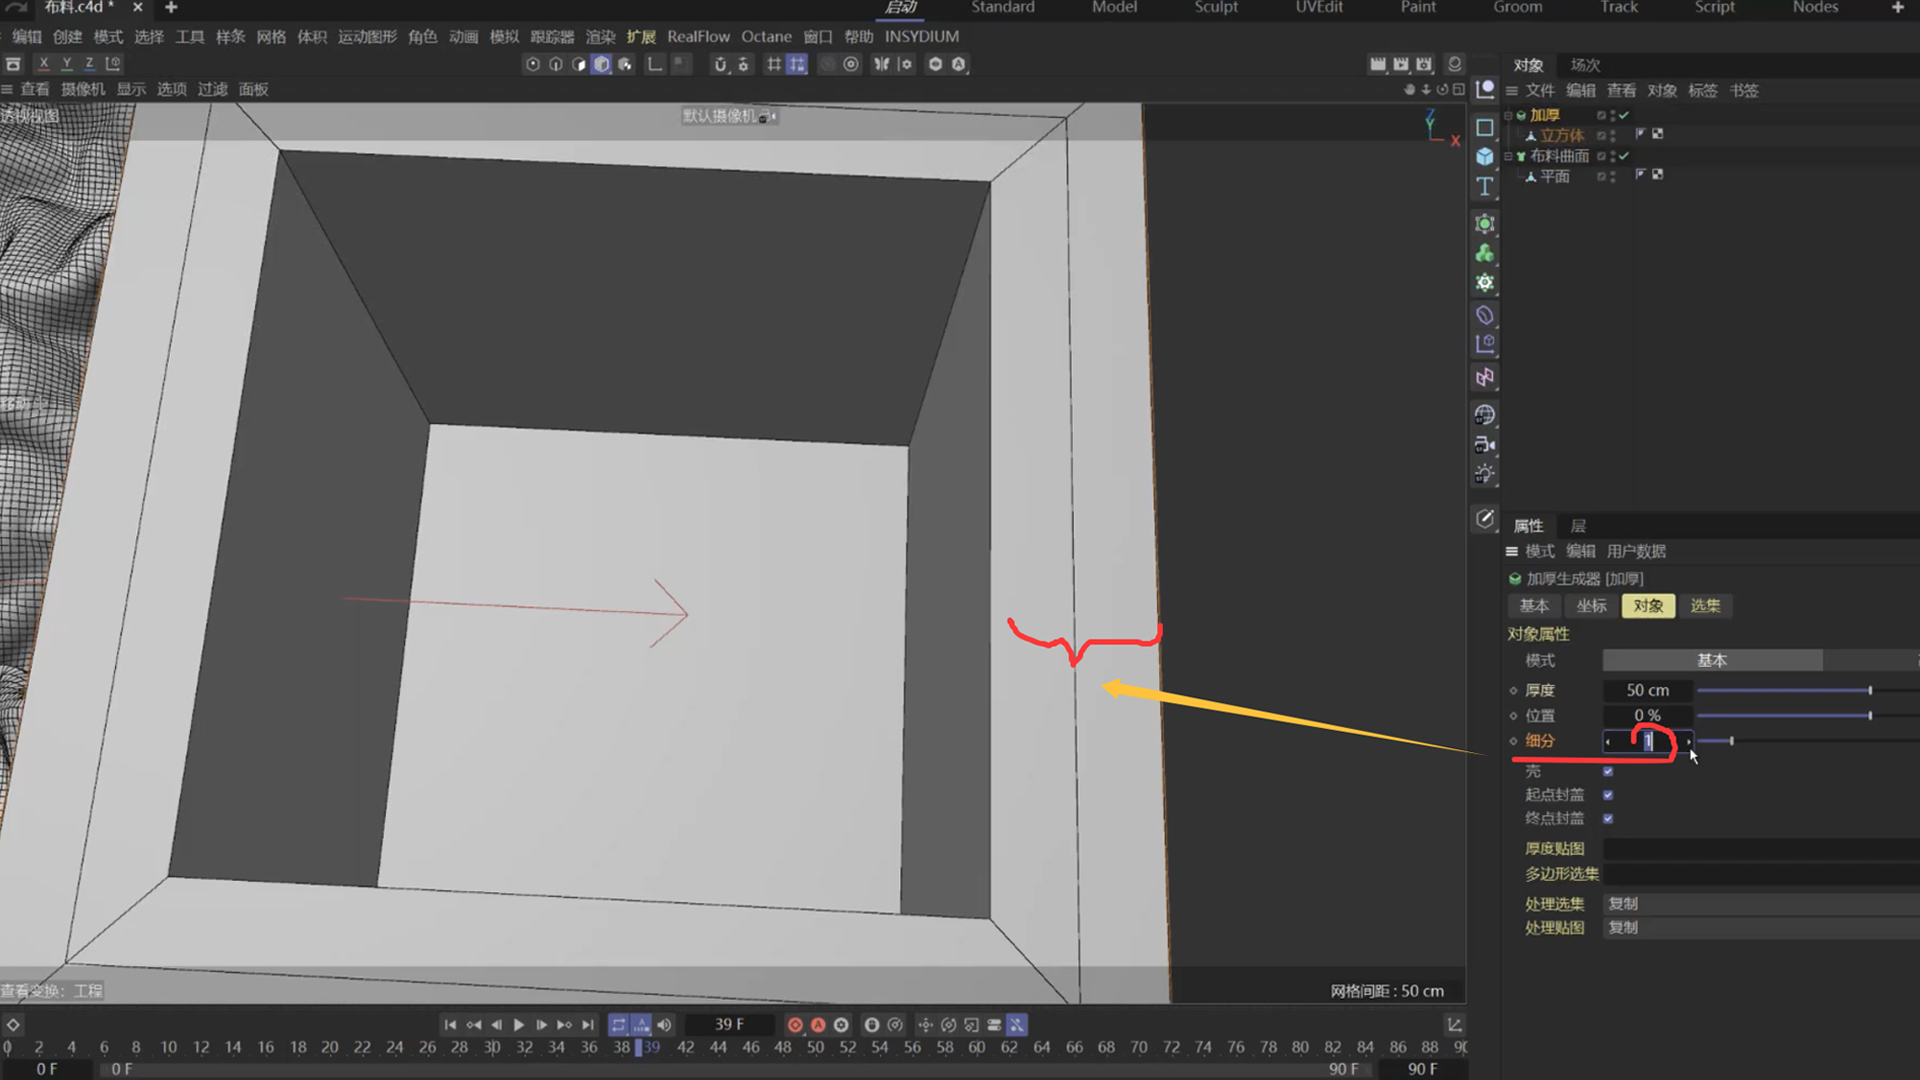Collapse the 布料曲面 tree node
1920x1080 pixels.
click(x=1509, y=157)
